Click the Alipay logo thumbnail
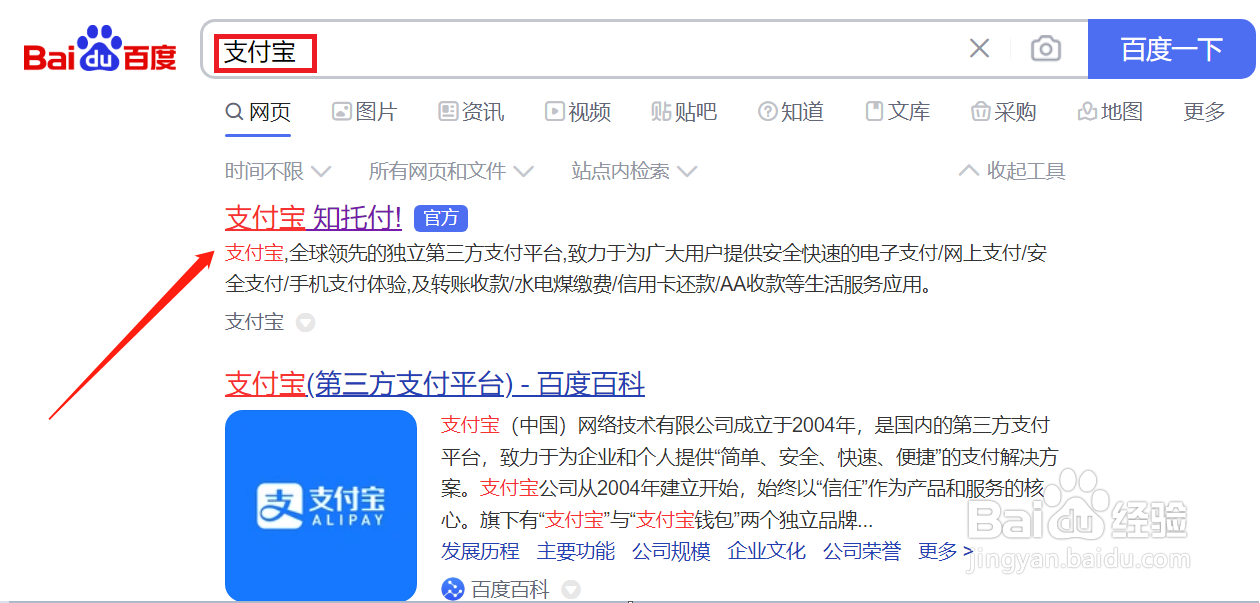This screenshot has width=1260, height=603. tap(321, 505)
